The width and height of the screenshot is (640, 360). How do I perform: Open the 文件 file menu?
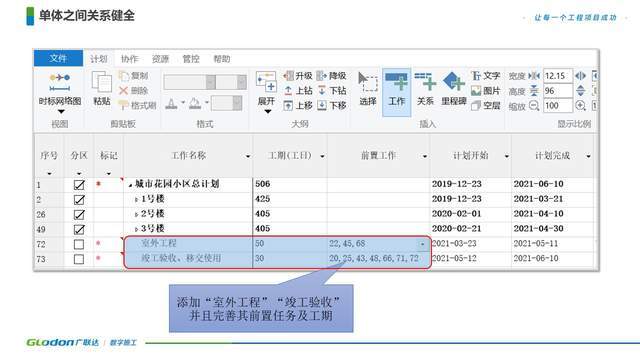pos(58,58)
